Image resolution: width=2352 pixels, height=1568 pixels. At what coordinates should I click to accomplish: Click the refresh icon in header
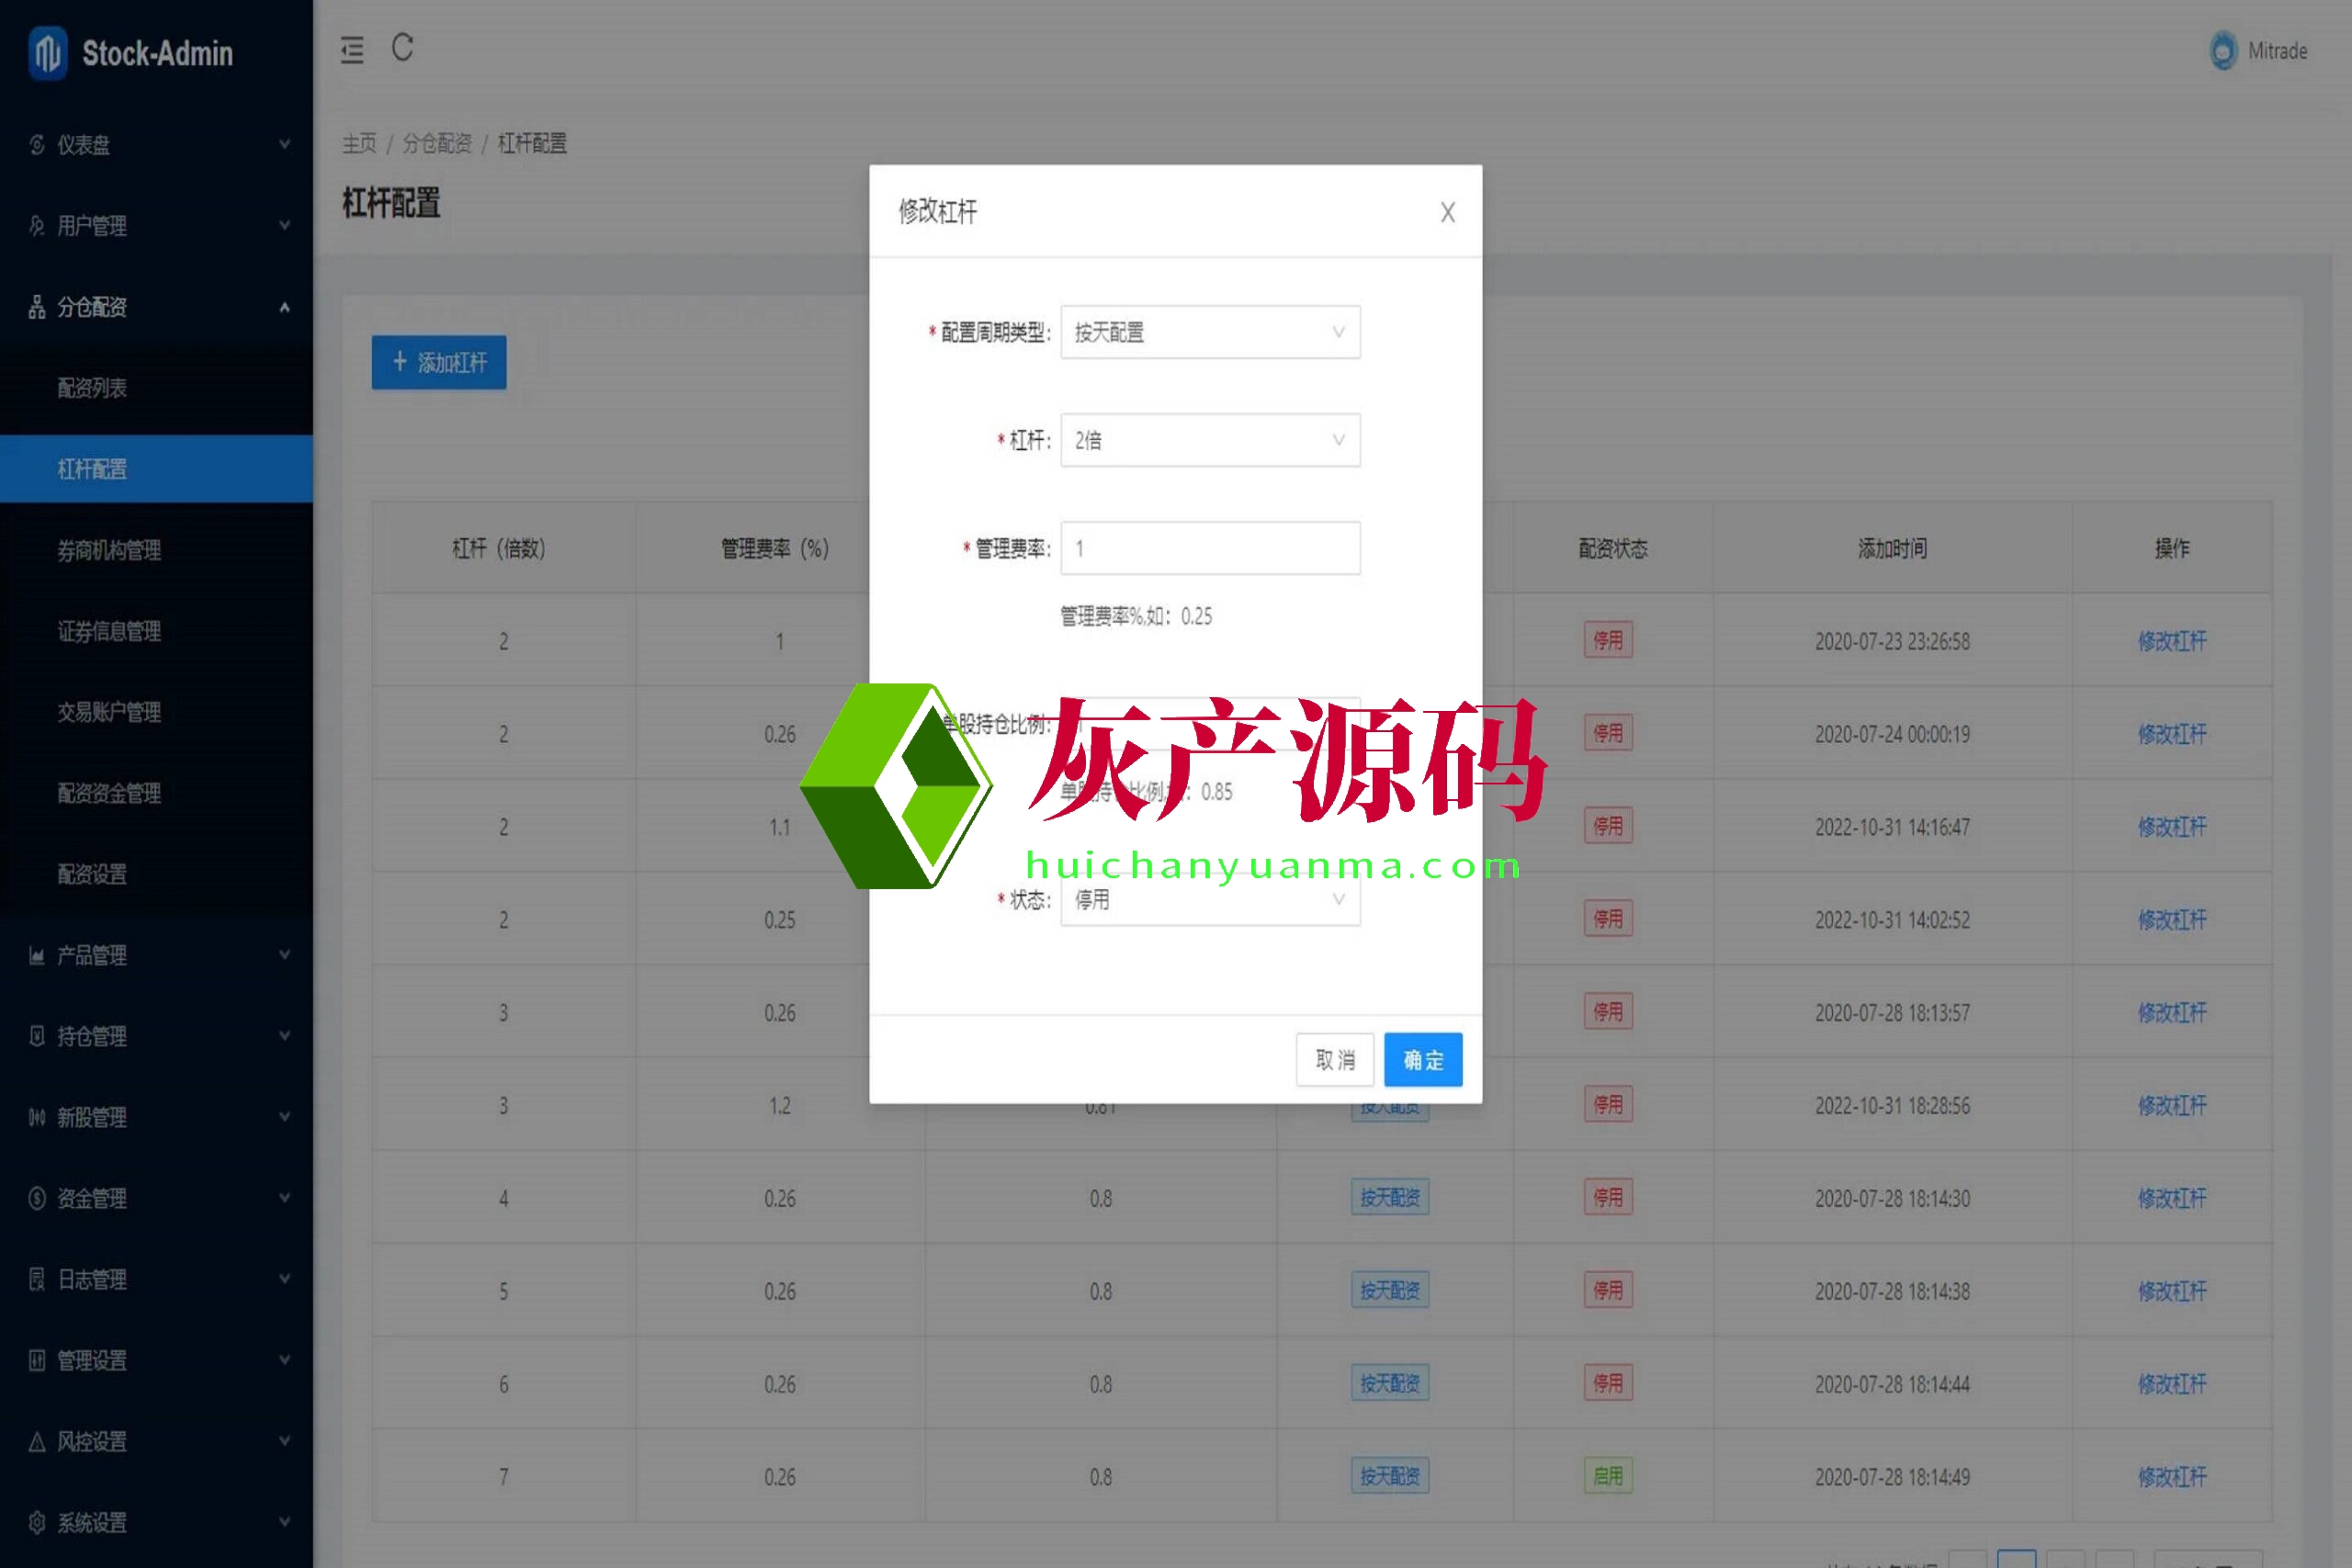402,48
